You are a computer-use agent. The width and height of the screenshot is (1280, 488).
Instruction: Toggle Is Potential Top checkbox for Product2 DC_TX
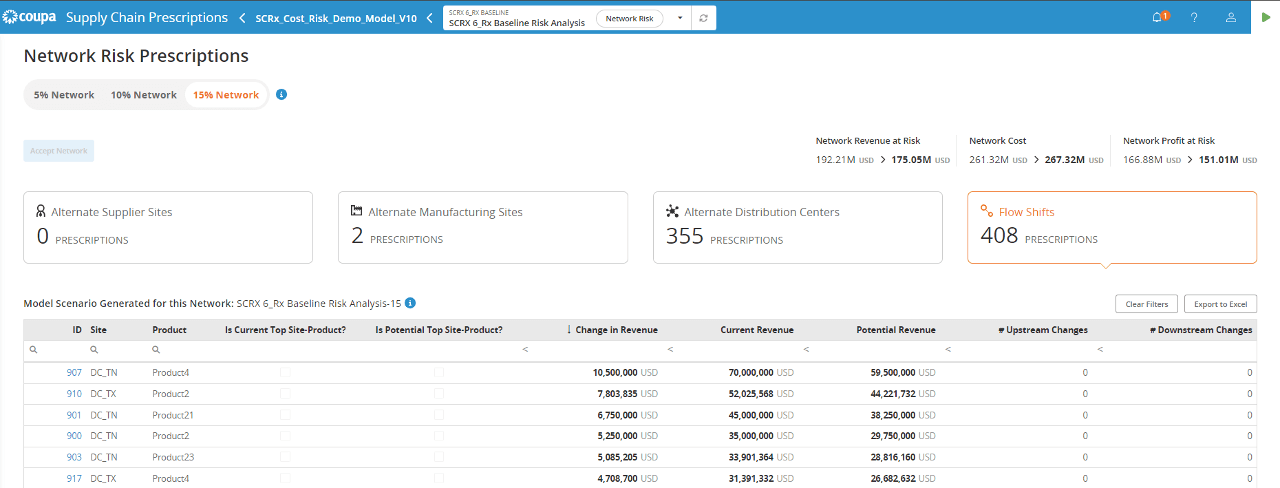tap(438, 393)
